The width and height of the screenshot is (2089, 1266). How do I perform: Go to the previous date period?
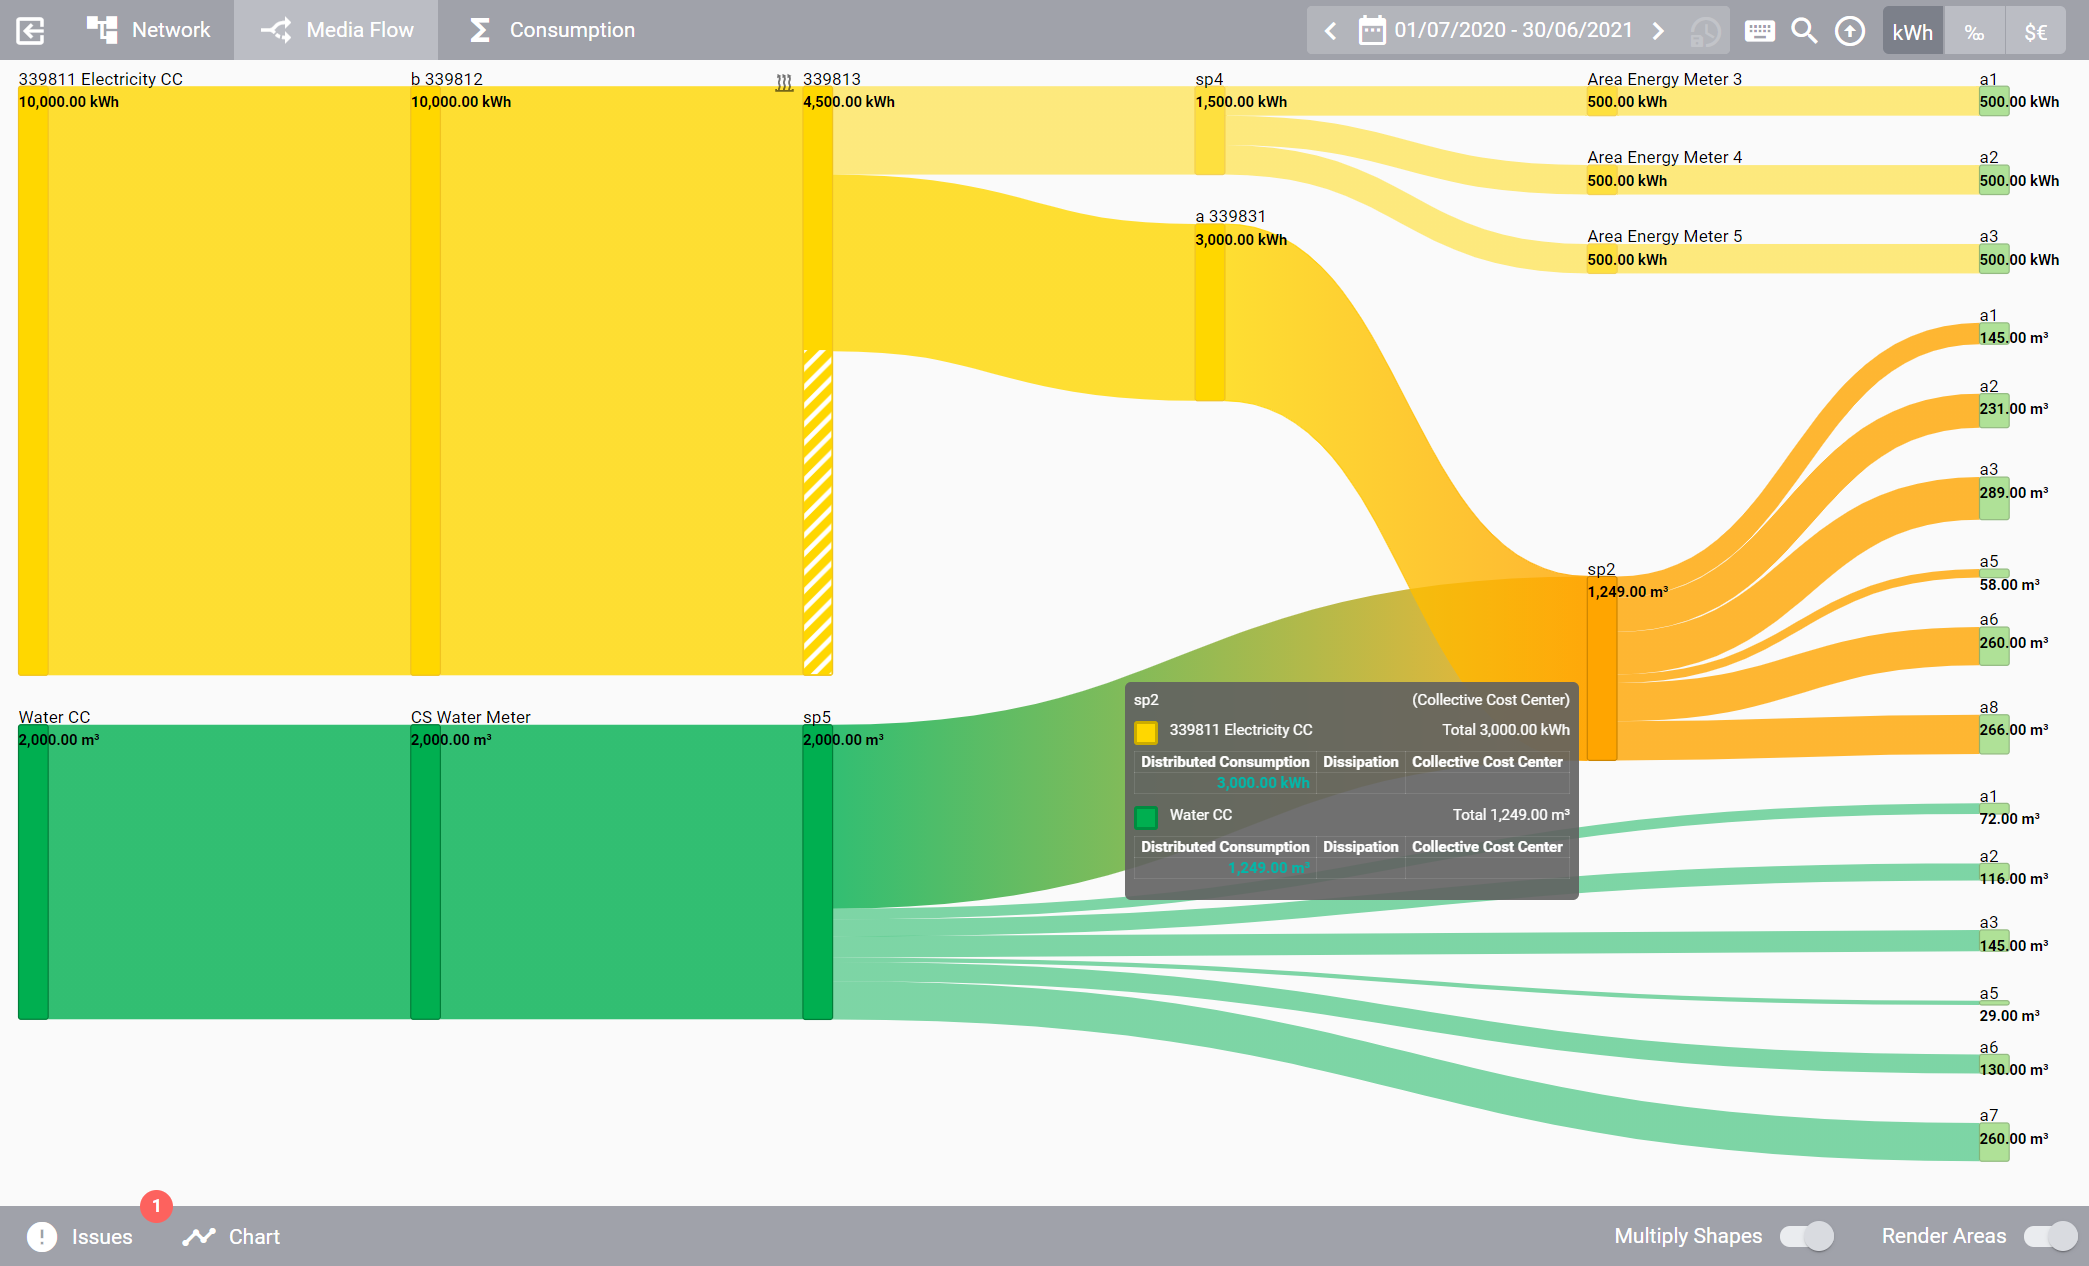pos(1331,30)
